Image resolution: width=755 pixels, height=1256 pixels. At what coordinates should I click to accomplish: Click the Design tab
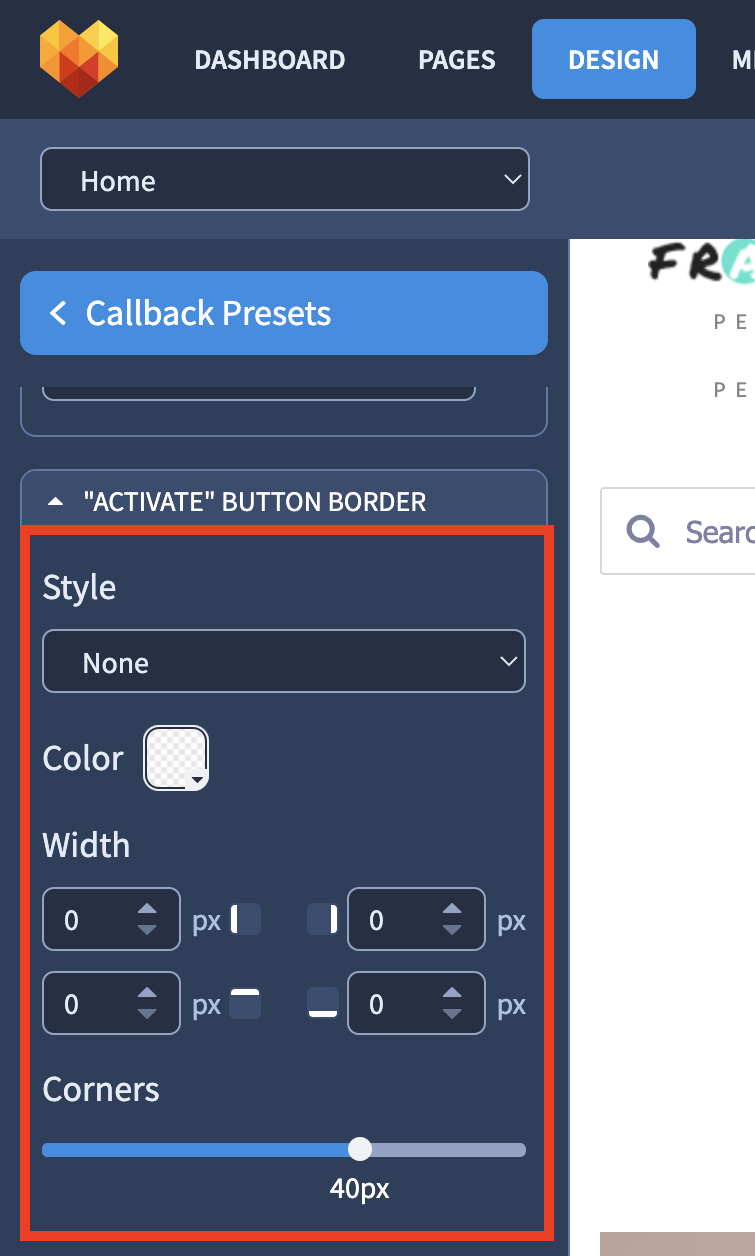click(614, 59)
